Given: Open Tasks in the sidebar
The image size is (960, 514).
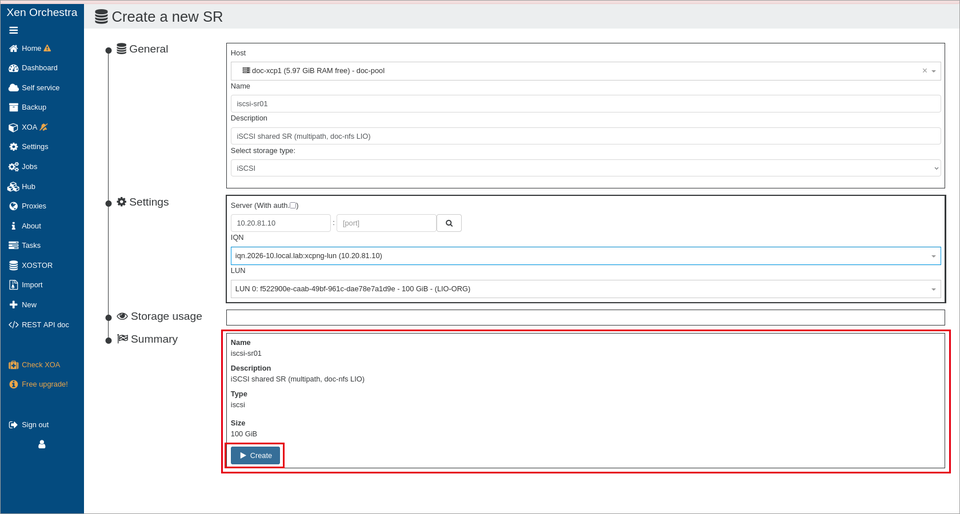Looking at the screenshot, I should (x=31, y=245).
